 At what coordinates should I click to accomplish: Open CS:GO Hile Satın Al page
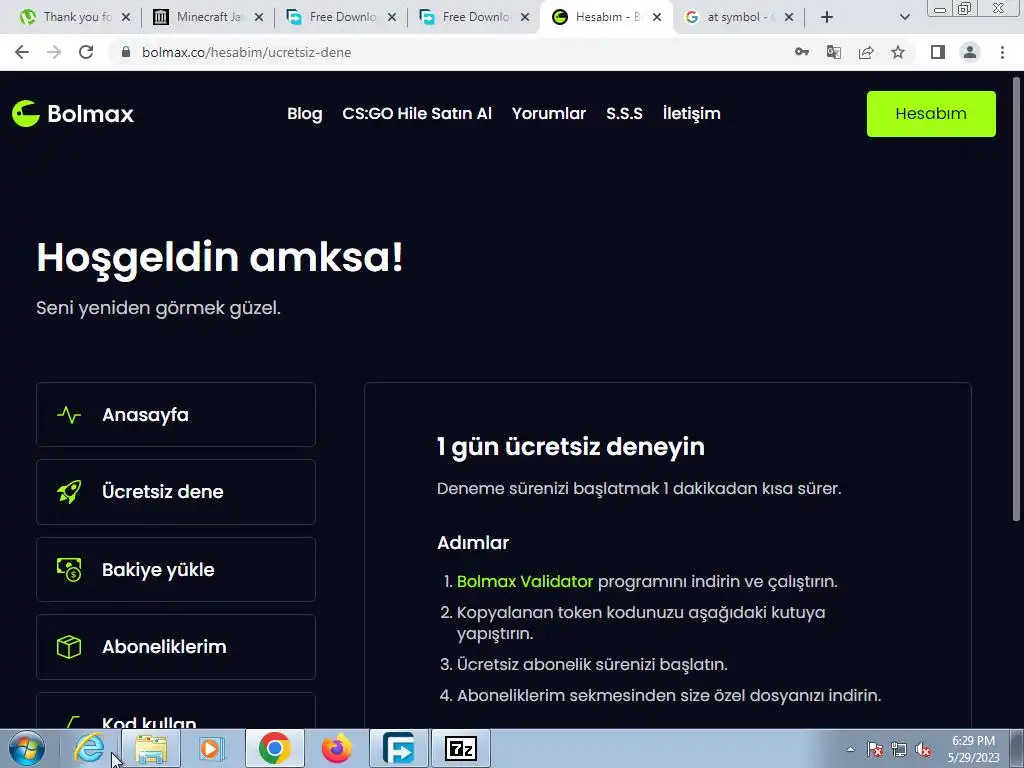(417, 114)
